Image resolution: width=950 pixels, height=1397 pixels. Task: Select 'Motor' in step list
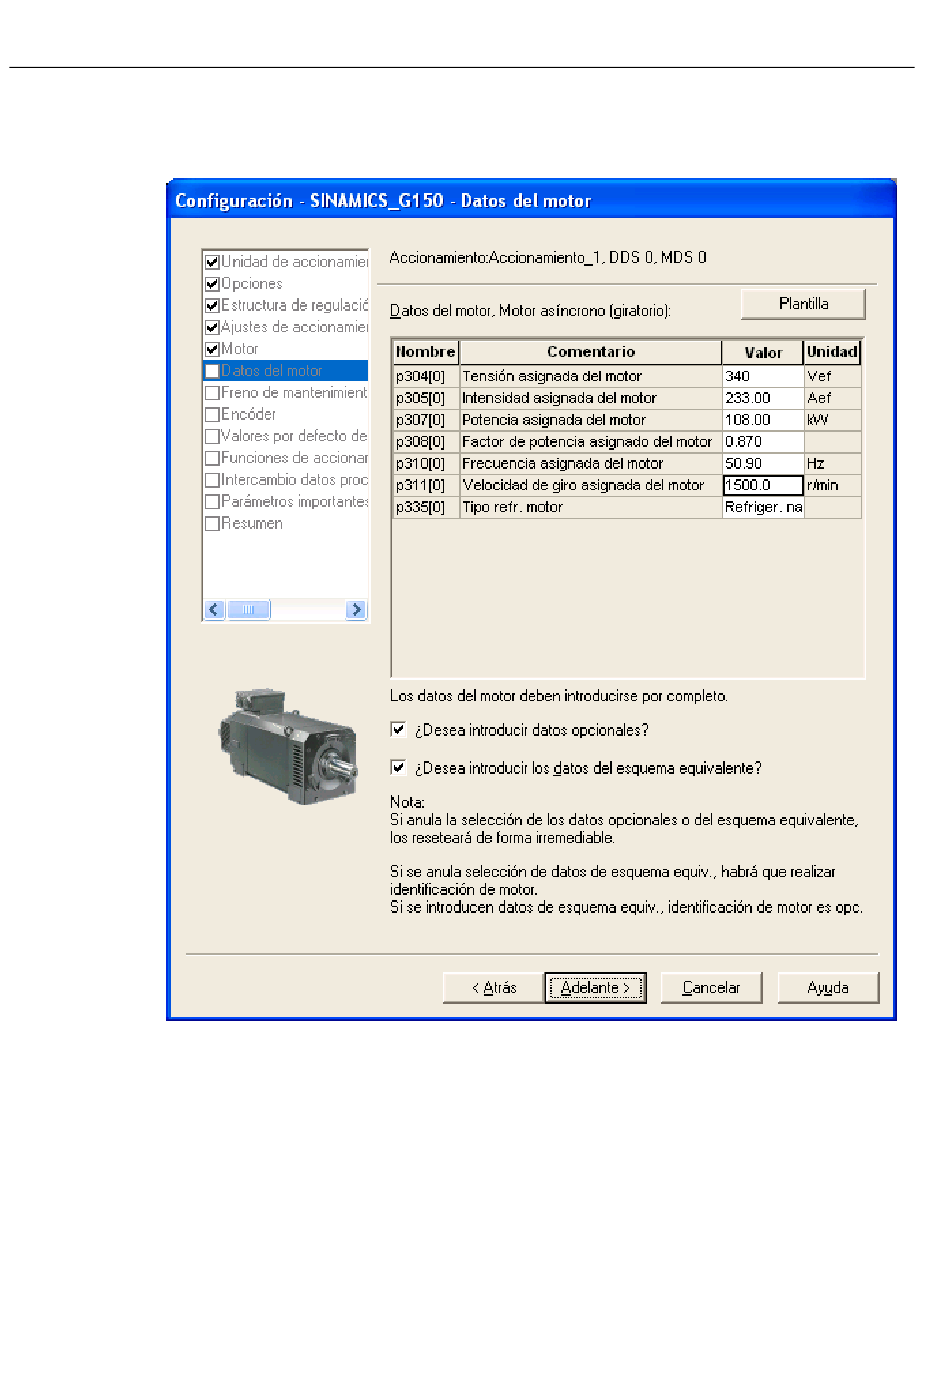point(240,349)
